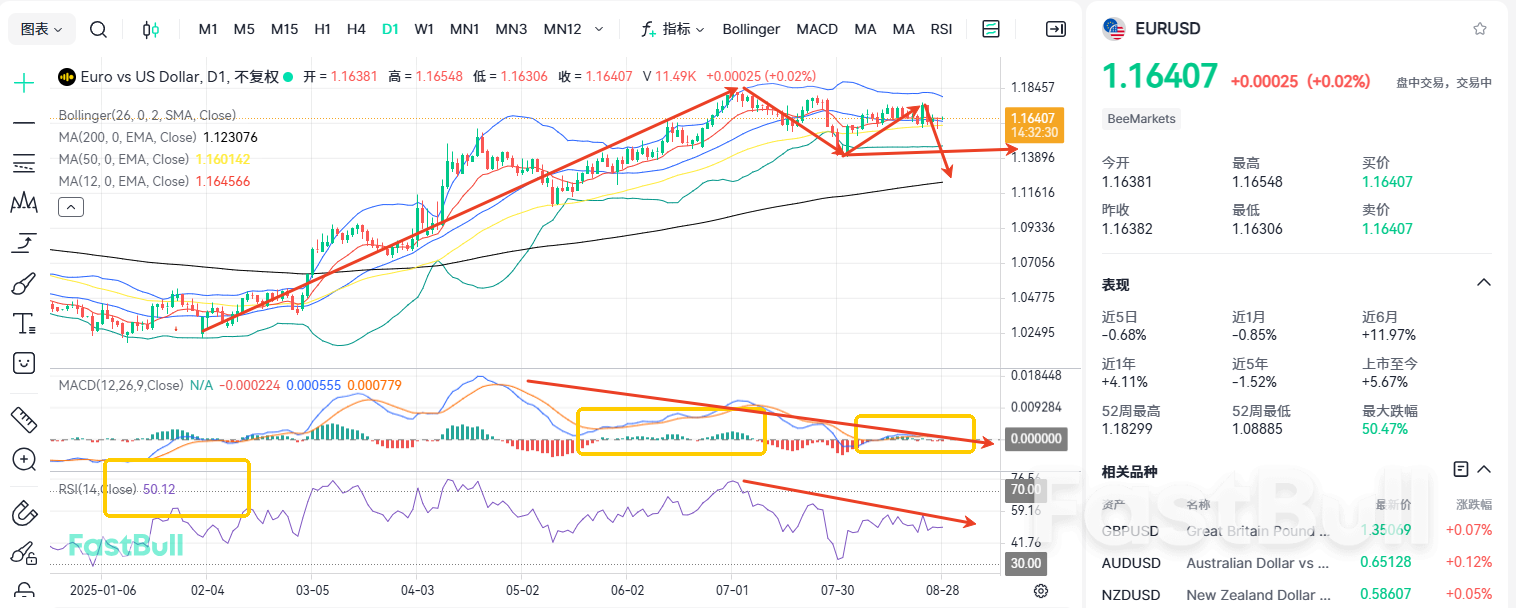Change chart style via candlestick icon
Viewport: 1516px width, 608px height.
151,29
